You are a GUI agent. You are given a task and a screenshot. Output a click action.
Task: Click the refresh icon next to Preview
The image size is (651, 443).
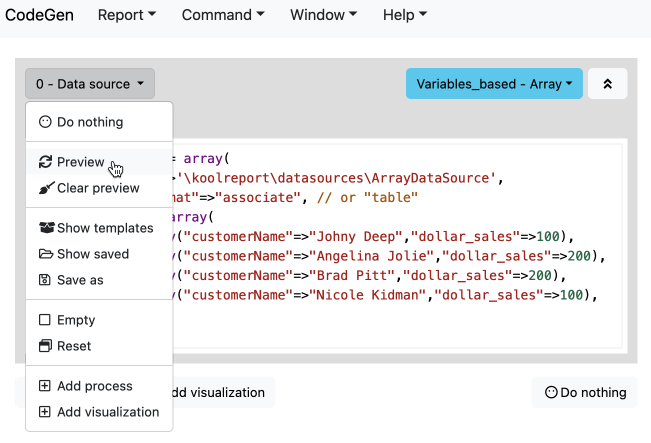(45, 162)
